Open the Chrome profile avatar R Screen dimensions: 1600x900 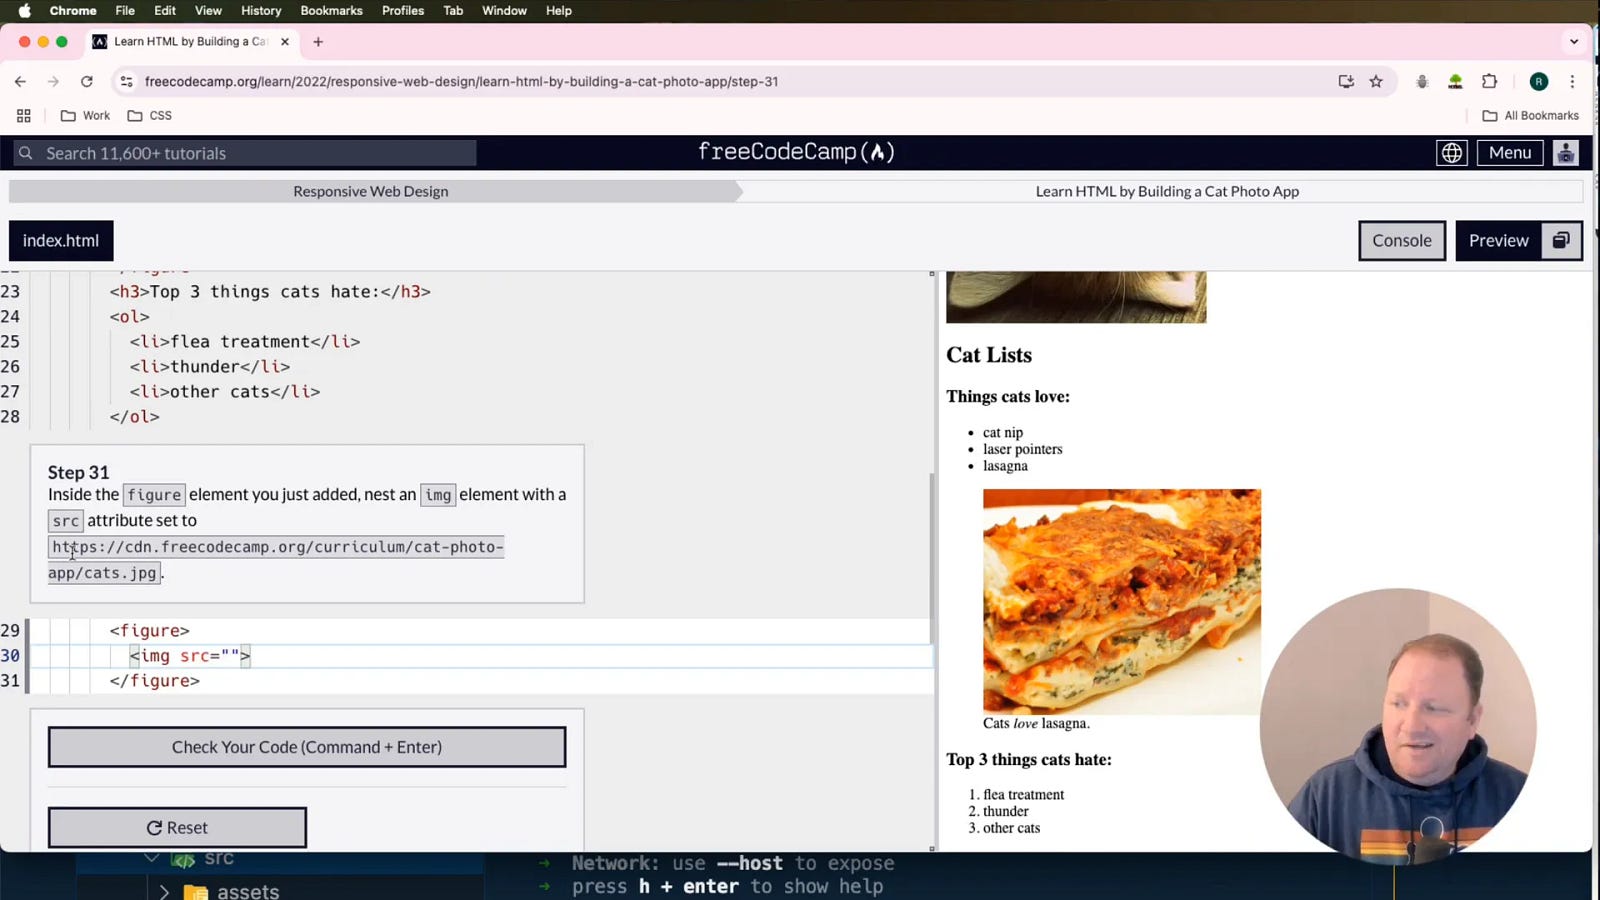pos(1539,82)
